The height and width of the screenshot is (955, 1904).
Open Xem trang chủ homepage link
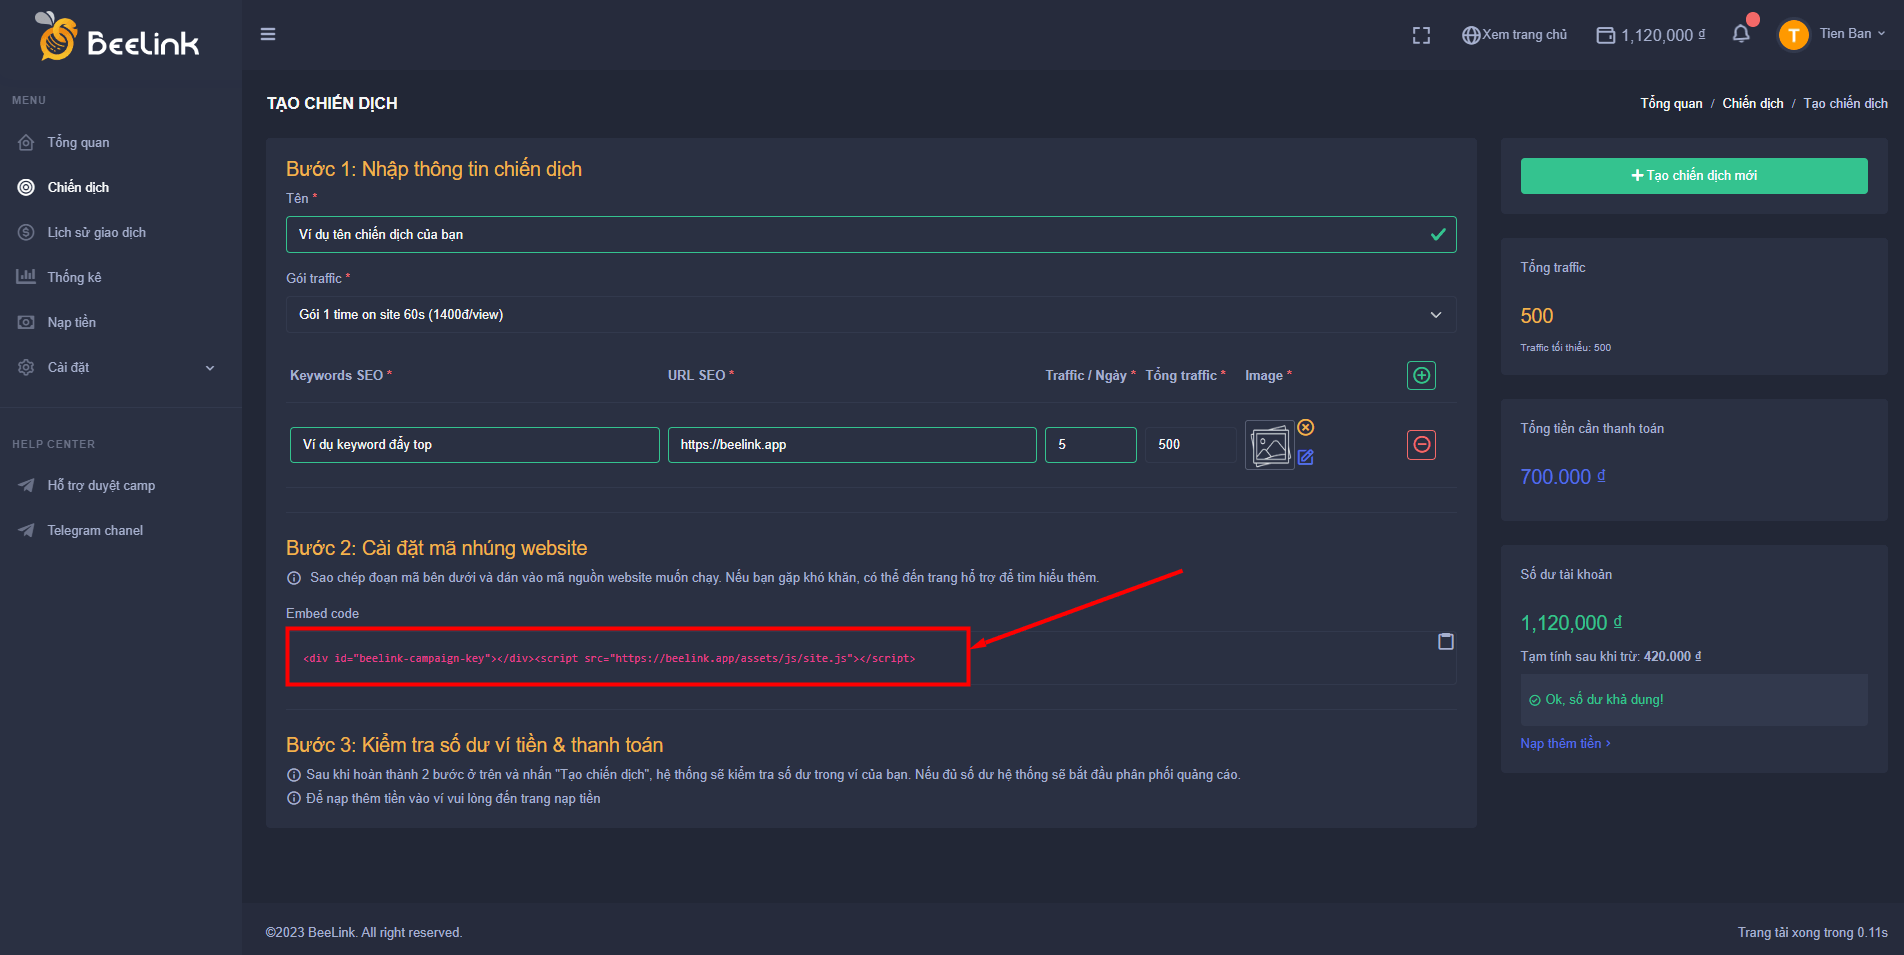[x=1514, y=35]
